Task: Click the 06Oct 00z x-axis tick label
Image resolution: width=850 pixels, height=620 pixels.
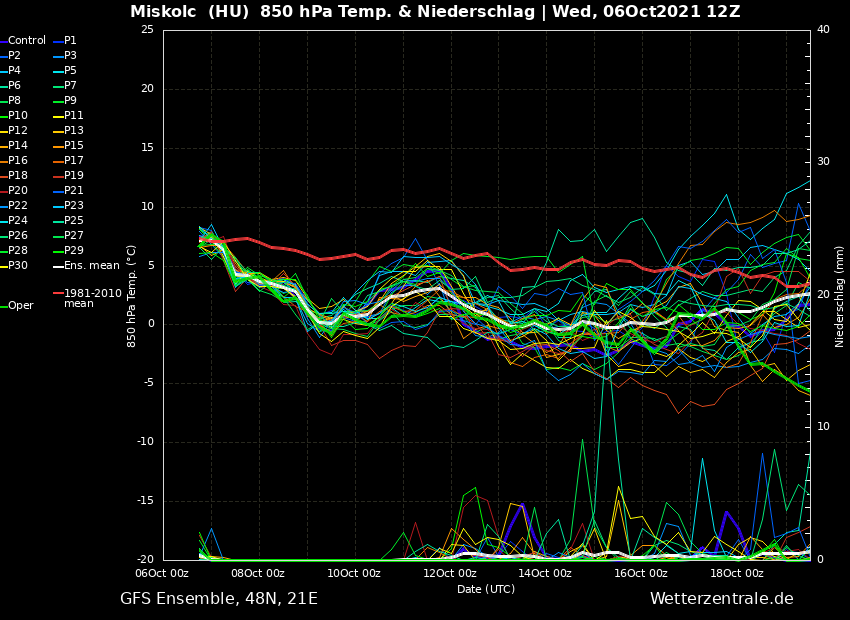Action: 162,574
